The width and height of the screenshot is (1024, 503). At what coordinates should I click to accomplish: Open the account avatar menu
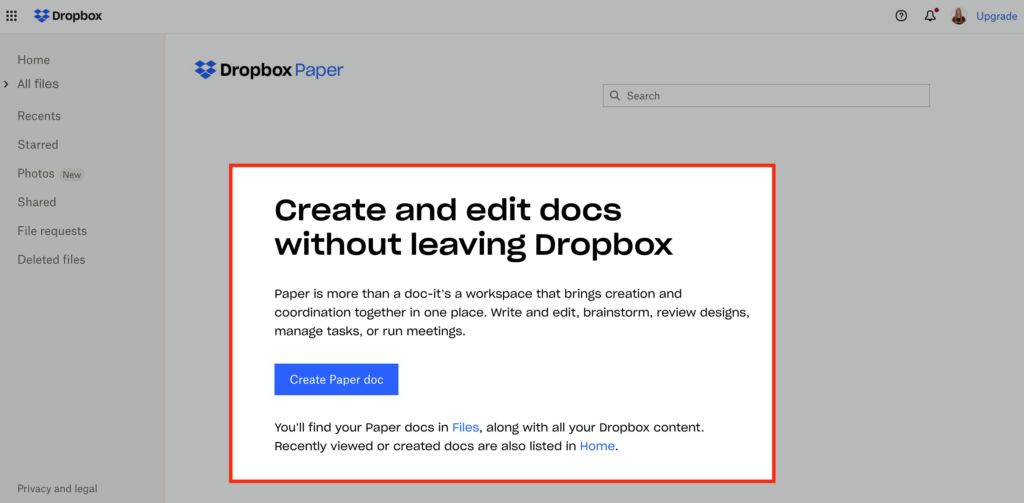click(x=959, y=16)
